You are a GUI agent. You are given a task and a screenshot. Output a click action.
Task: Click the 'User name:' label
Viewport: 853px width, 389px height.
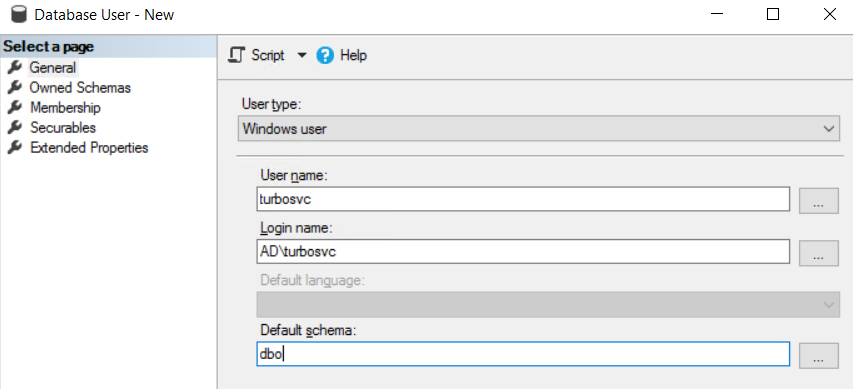pos(295,175)
